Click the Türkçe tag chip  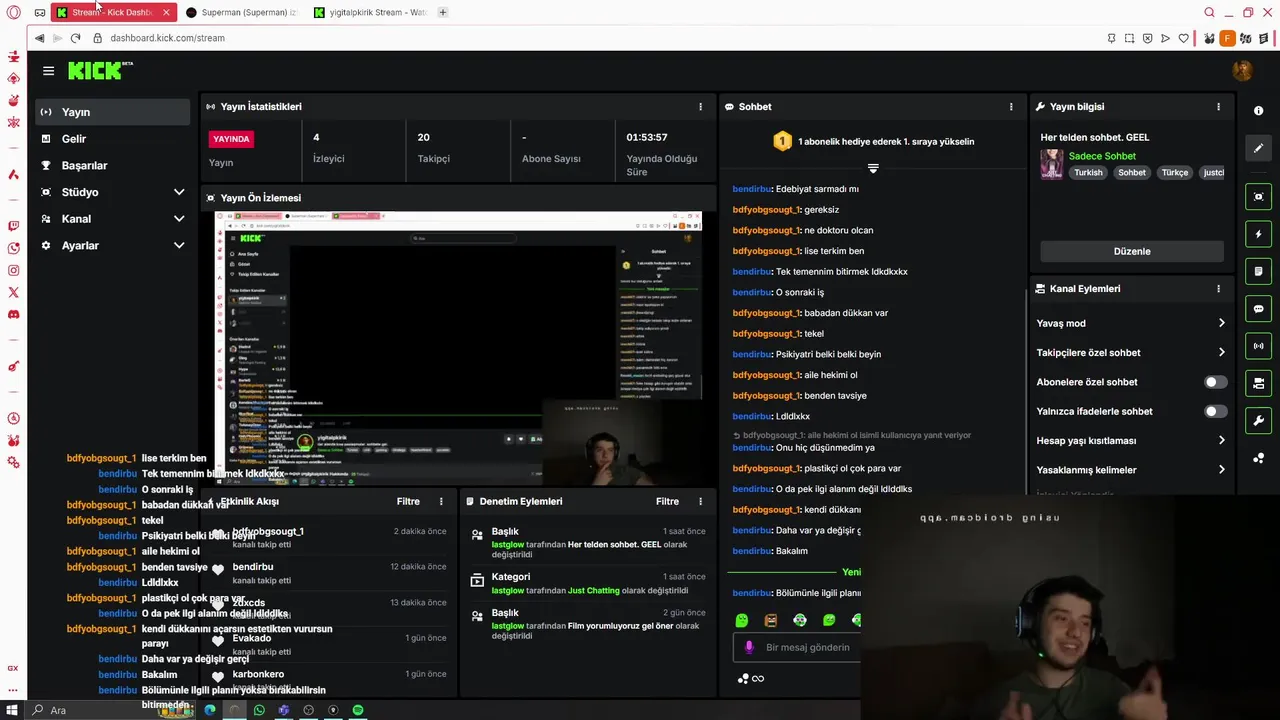coord(1175,173)
